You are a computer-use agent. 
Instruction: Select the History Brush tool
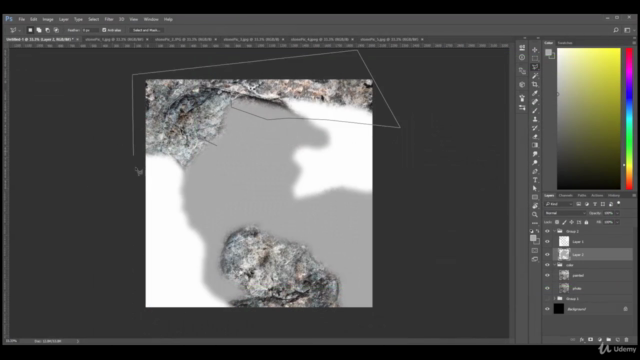pyautogui.click(x=535, y=128)
